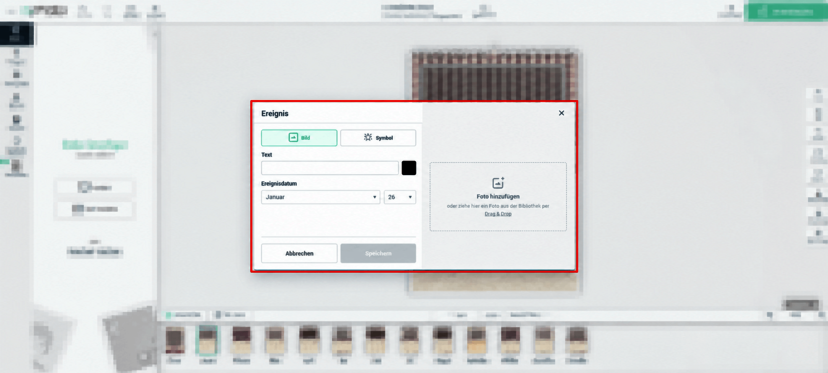Open the day dropdown showing 26
The height and width of the screenshot is (373, 828).
point(400,197)
